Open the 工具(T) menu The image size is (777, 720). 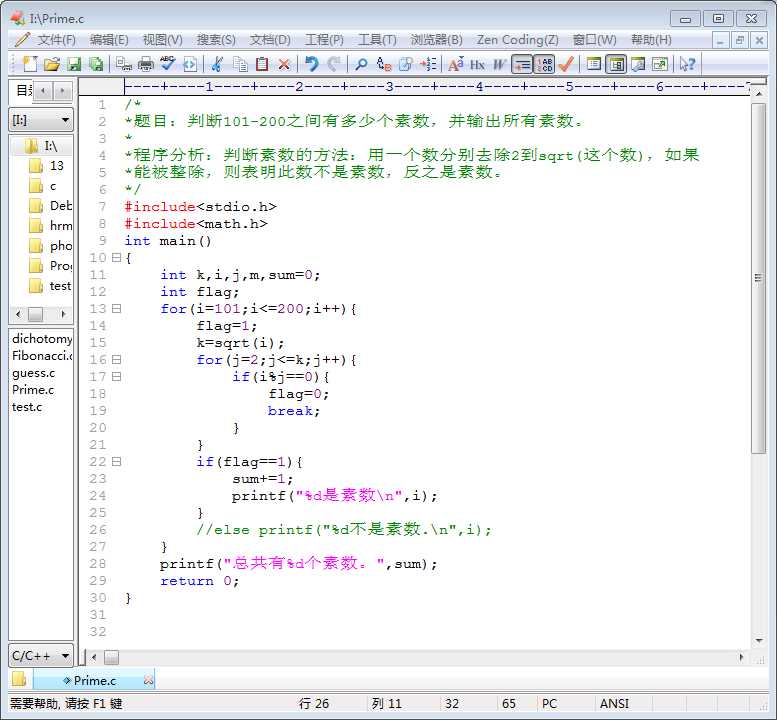pyautogui.click(x=377, y=40)
